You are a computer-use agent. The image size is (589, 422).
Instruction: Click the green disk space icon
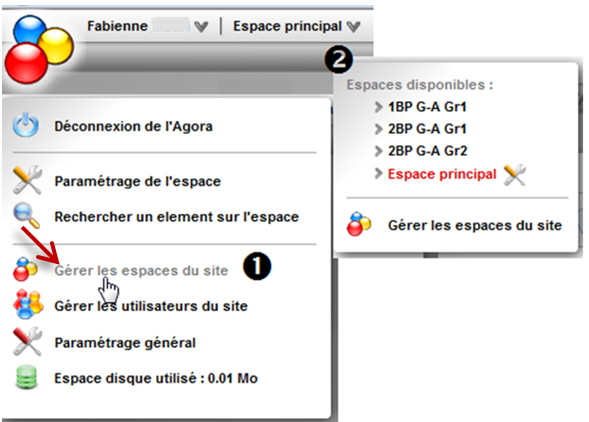[27, 377]
